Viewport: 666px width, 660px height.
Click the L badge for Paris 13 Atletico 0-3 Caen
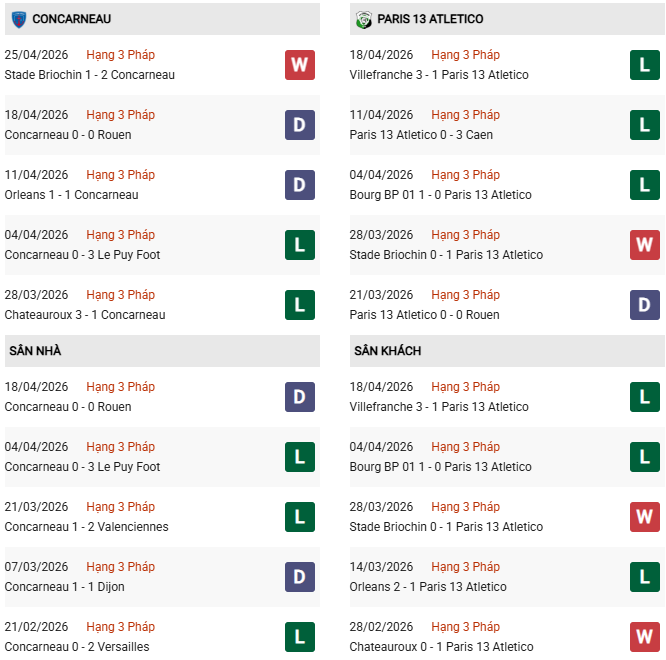(x=645, y=125)
